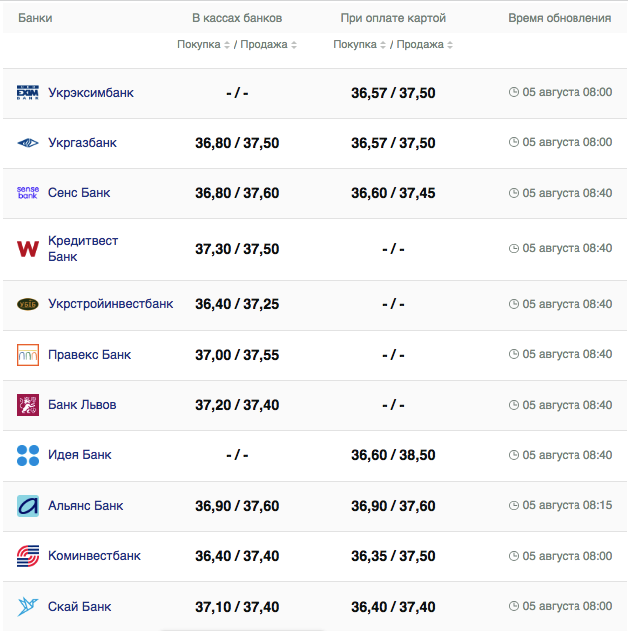Click the orange Правекс Банк logo
The image size is (628, 631).
pyautogui.click(x=28, y=355)
